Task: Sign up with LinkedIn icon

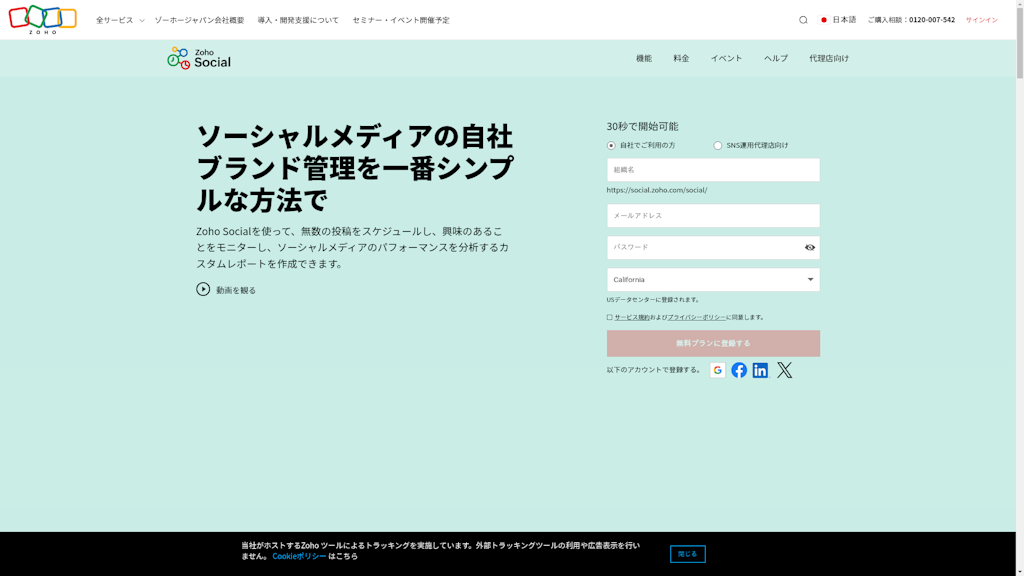Action: (760, 370)
